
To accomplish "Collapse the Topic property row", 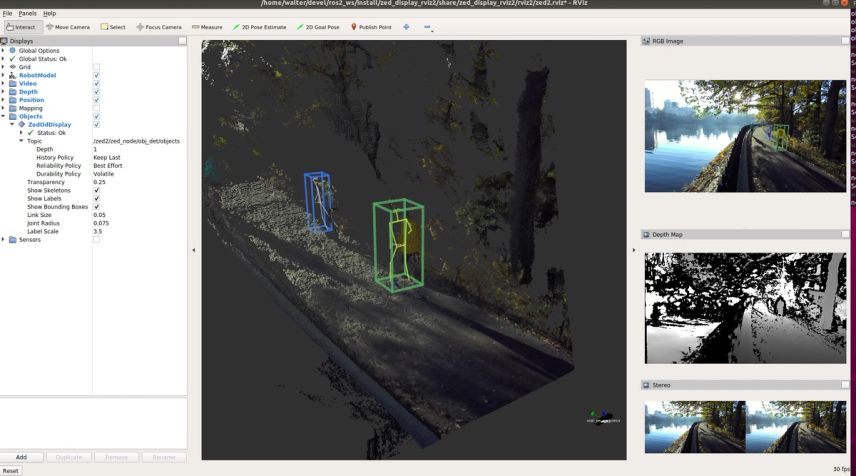I will coord(21,141).
